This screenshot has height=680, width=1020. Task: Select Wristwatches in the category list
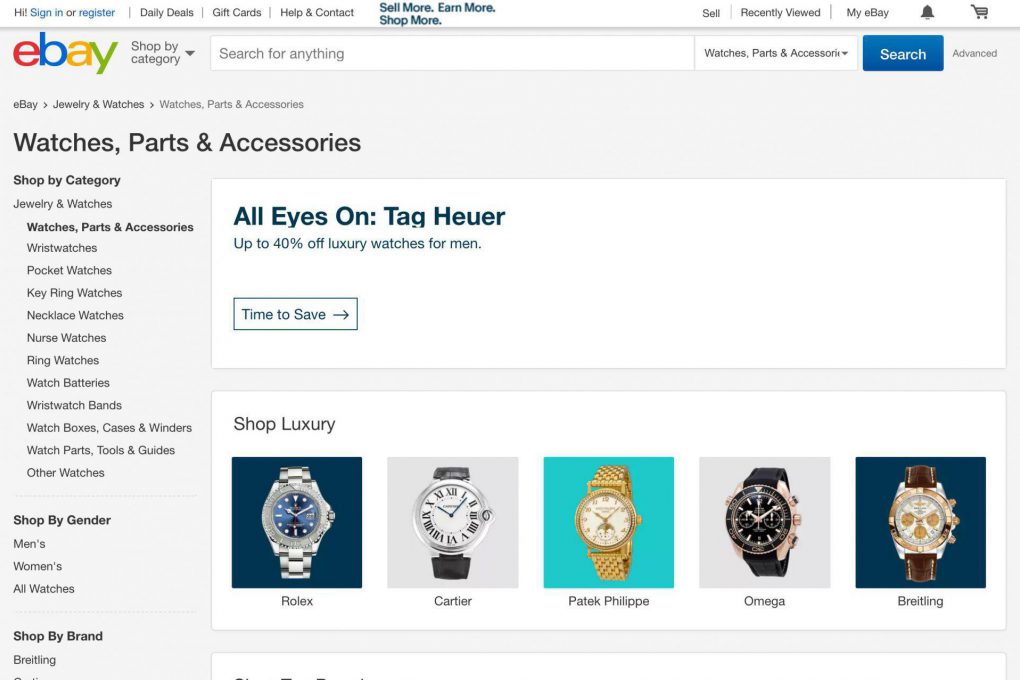(x=62, y=248)
